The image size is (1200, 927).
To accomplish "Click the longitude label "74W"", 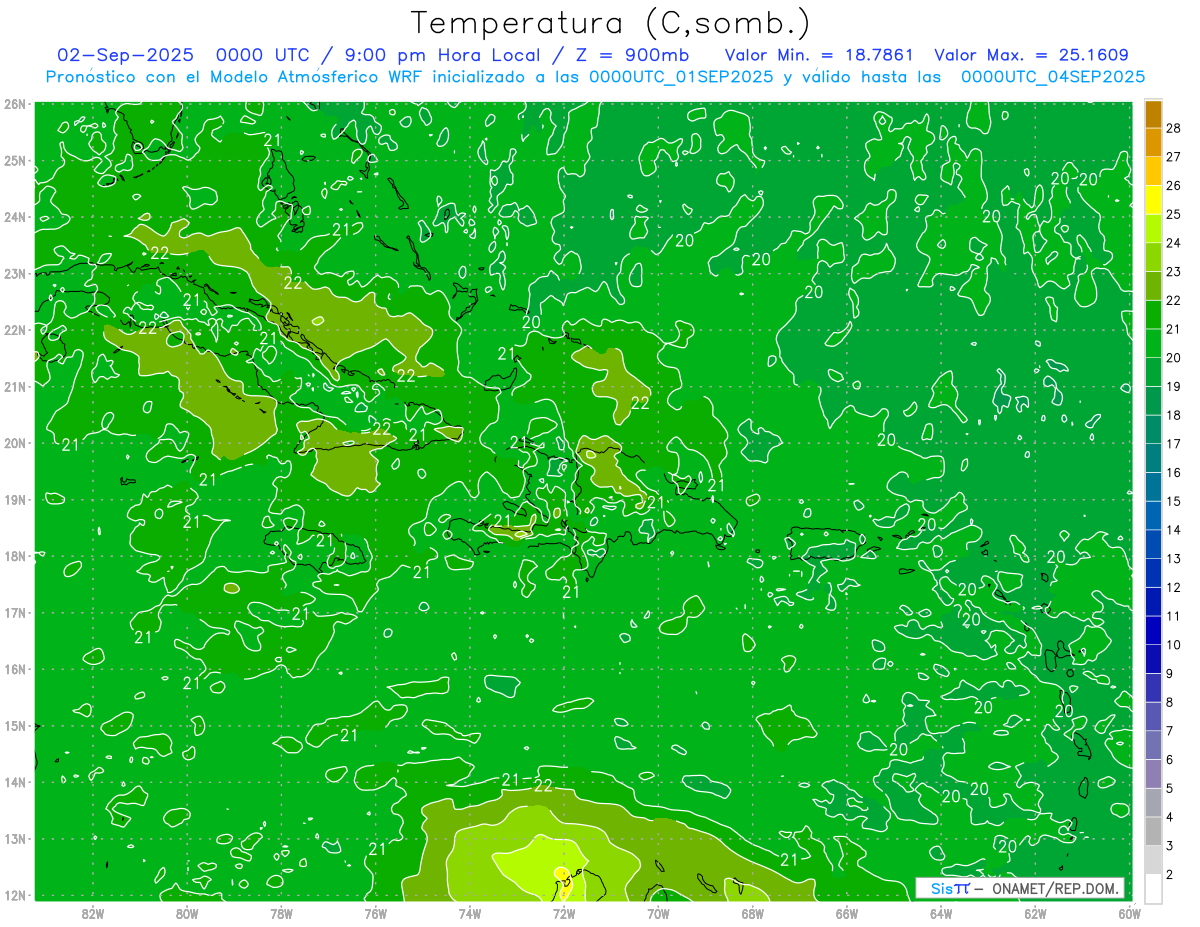I will click(x=469, y=912).
